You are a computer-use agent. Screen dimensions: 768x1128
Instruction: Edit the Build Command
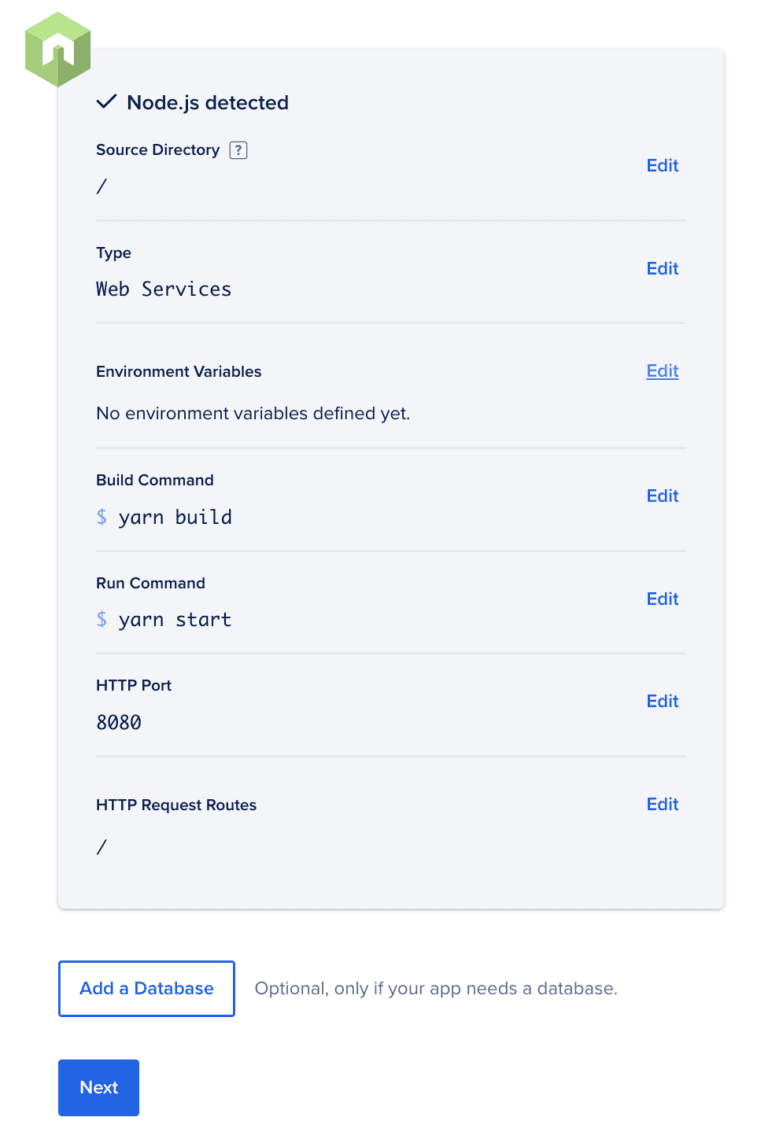(x=662, y=496)
